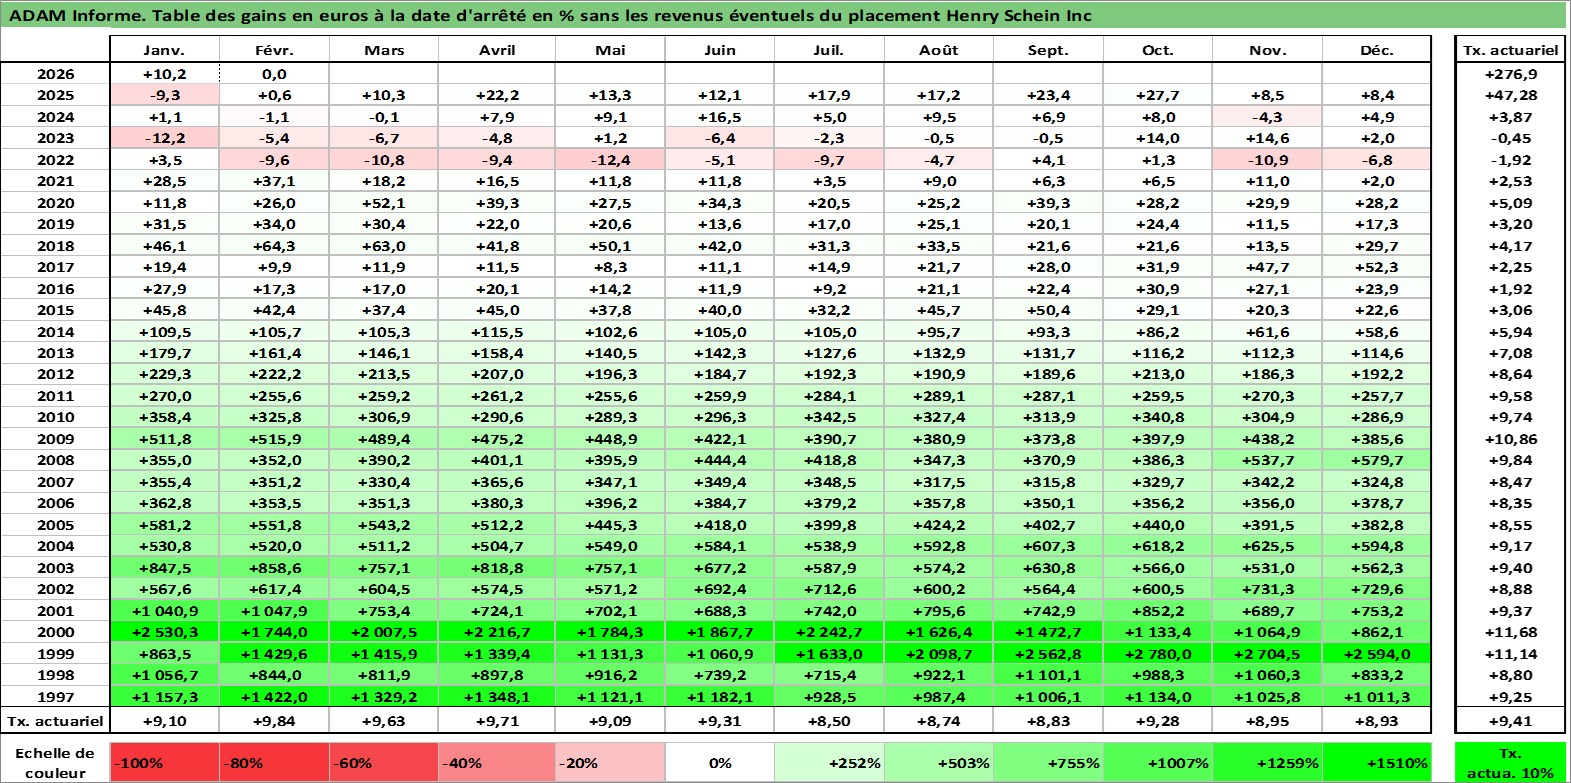The width and height of the screenshot is (1571, 783).
Task: Select the overall Tx. actuariel value '+9,41'
Action: (x=1510, y=720)
